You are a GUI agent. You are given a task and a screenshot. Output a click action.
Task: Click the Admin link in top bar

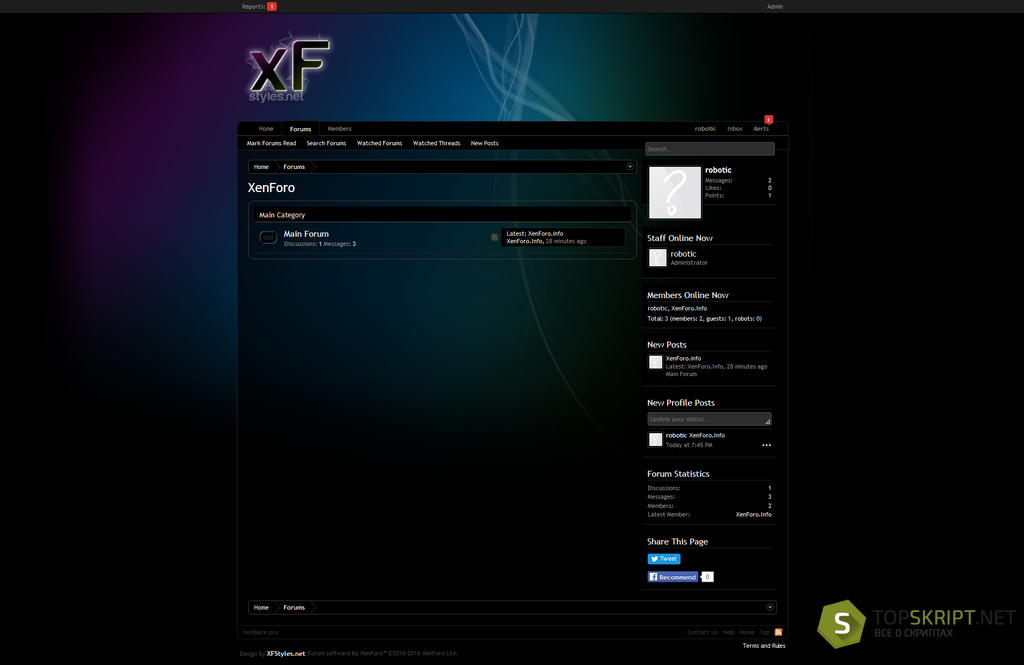pyautogui.click(x=775, y=7)
